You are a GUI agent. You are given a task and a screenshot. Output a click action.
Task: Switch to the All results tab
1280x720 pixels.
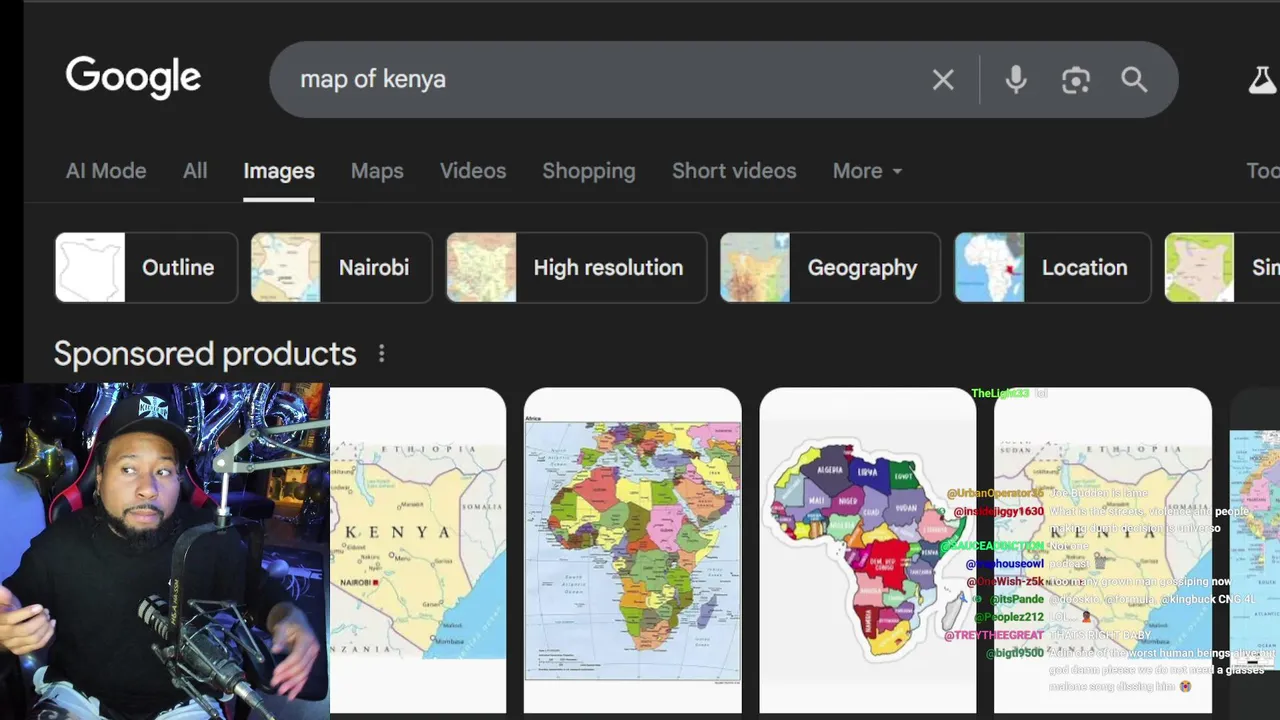[195, 171]
